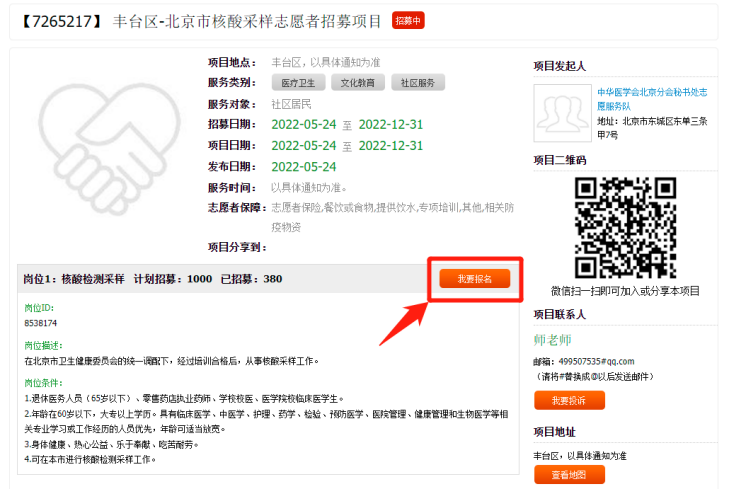The width and height of the screenshot is (729, 489).
Task: Click the 服务时间 value 以具体通知为准
Action: (x=309, y=188)
